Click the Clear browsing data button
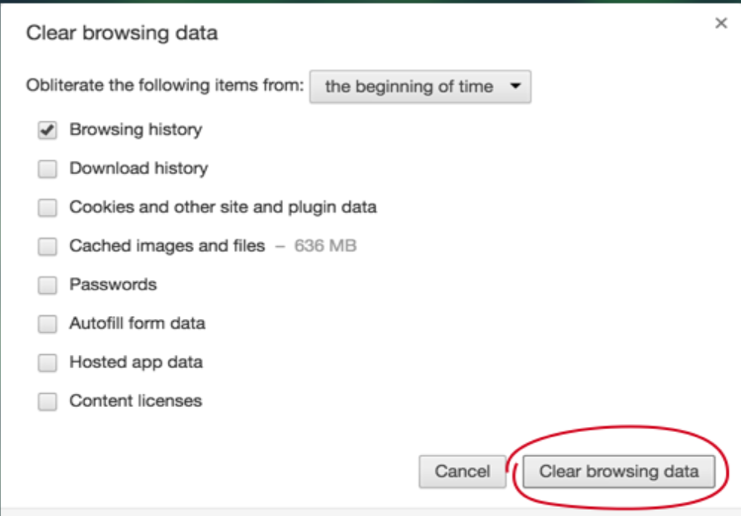Image resolution: width=741 pixels, height=516 pixels. tap(619, 471)
